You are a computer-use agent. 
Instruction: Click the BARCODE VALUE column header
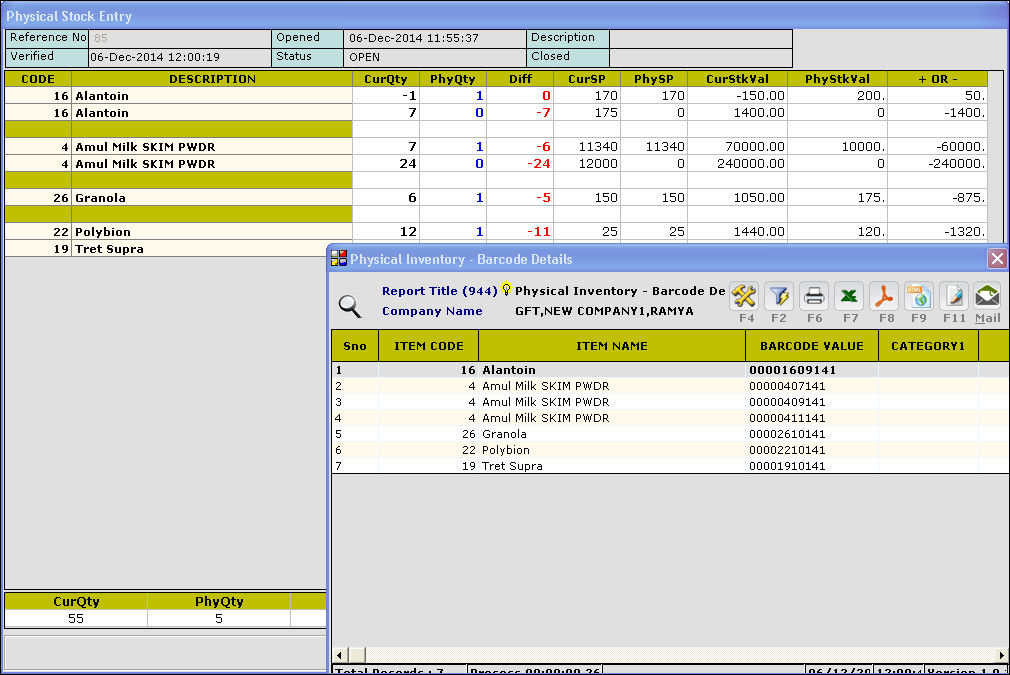pyautogui.click(x=811, y=346)
